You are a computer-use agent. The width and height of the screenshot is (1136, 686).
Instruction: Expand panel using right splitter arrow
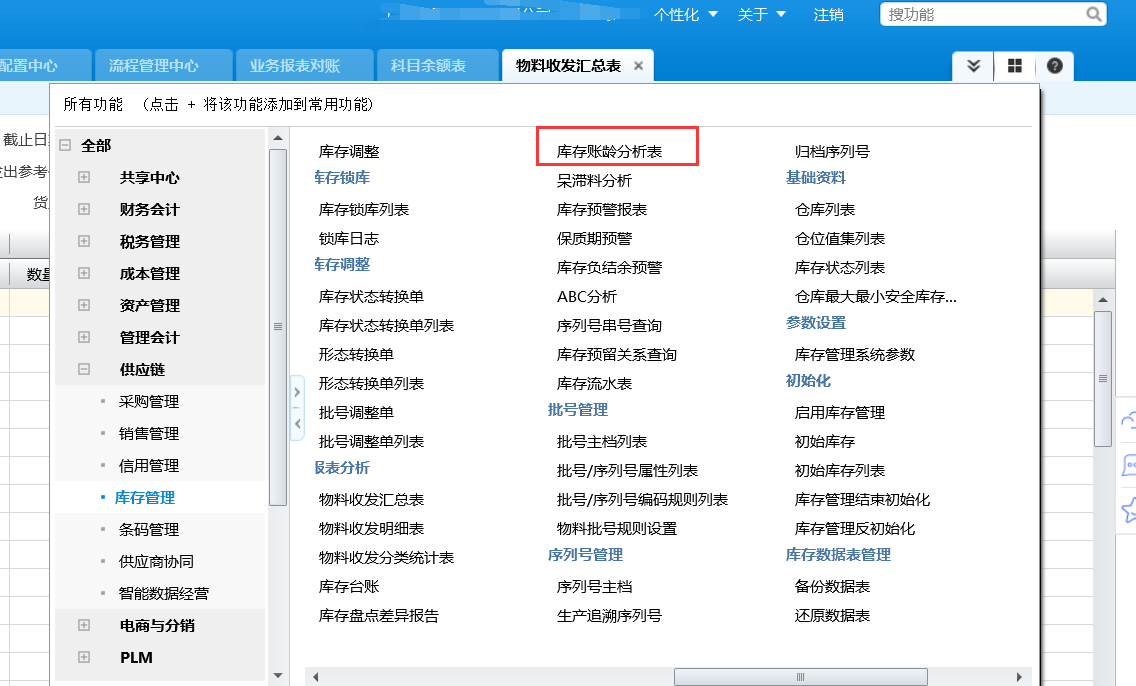[297, 393]
